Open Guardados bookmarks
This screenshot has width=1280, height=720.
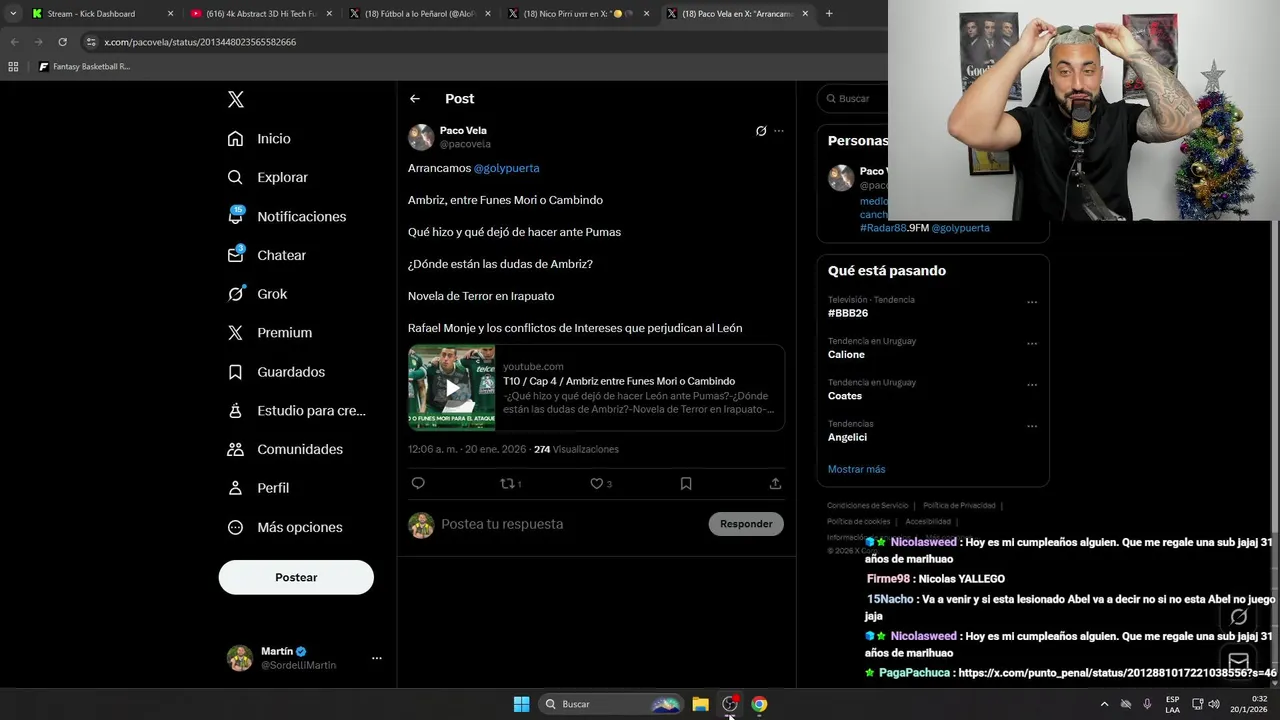[276, 372]
